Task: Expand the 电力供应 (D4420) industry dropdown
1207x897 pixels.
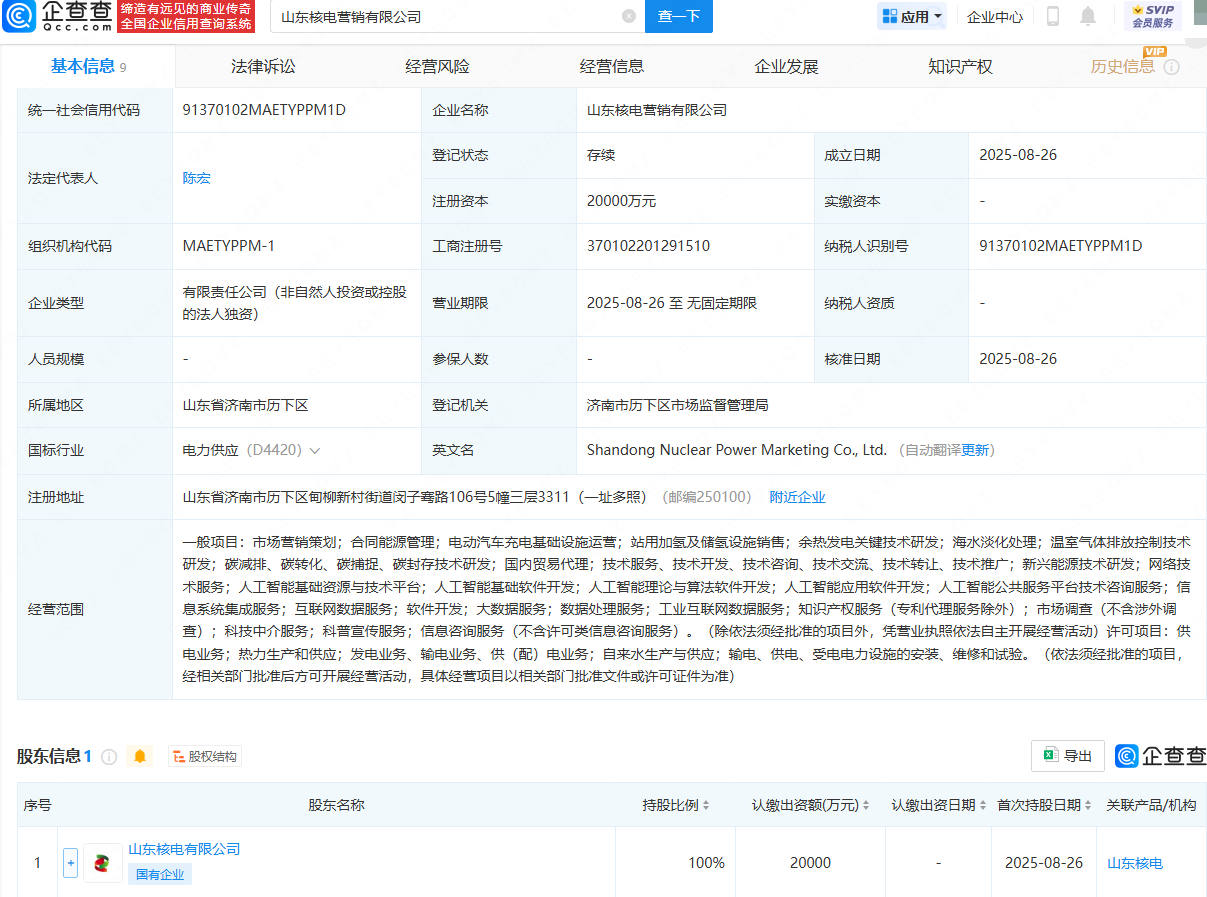Action: [315, 451]
